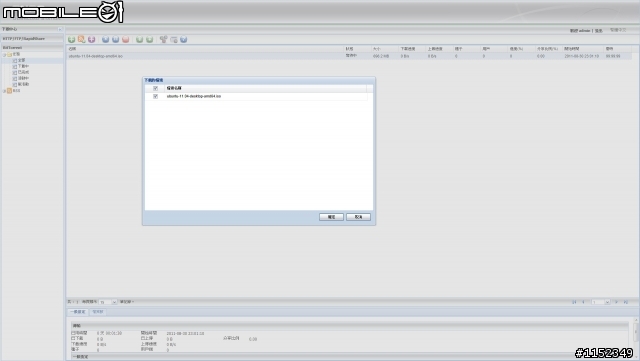Sort by the 下載速度 column header
Image resolution: width=640 pixels, height=361 pixels.
pyautogui.click(x=412, y=49)
